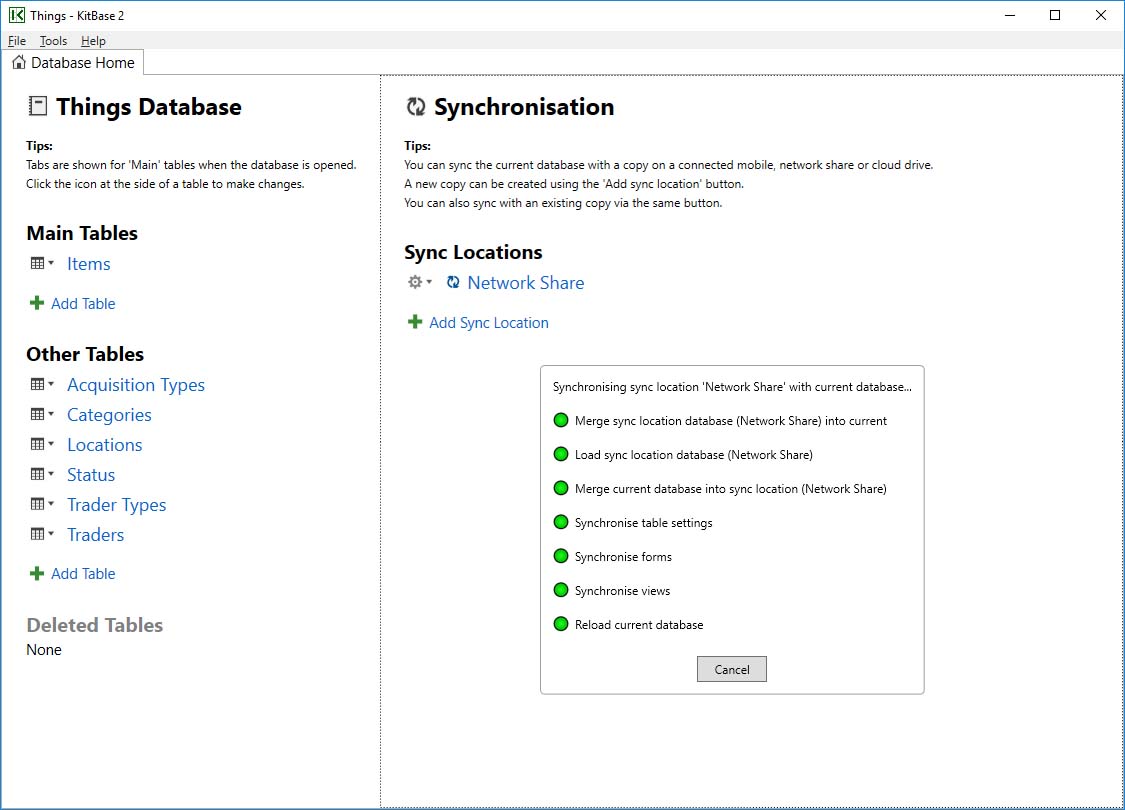Click the table icon beside Items
The height and width of the screenshot is (810, 1125).
(37, 263)
